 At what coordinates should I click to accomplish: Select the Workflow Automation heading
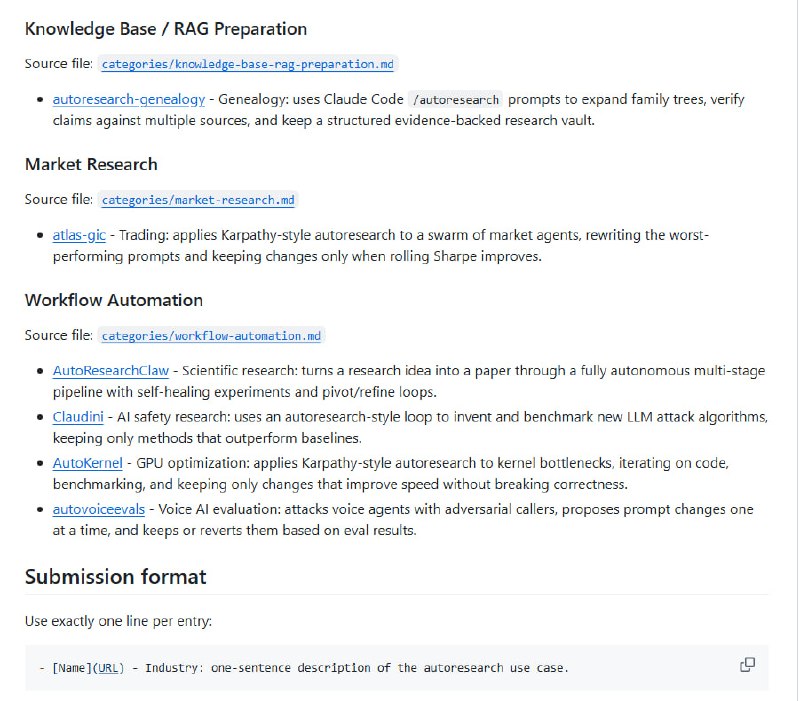coord(113,300)
